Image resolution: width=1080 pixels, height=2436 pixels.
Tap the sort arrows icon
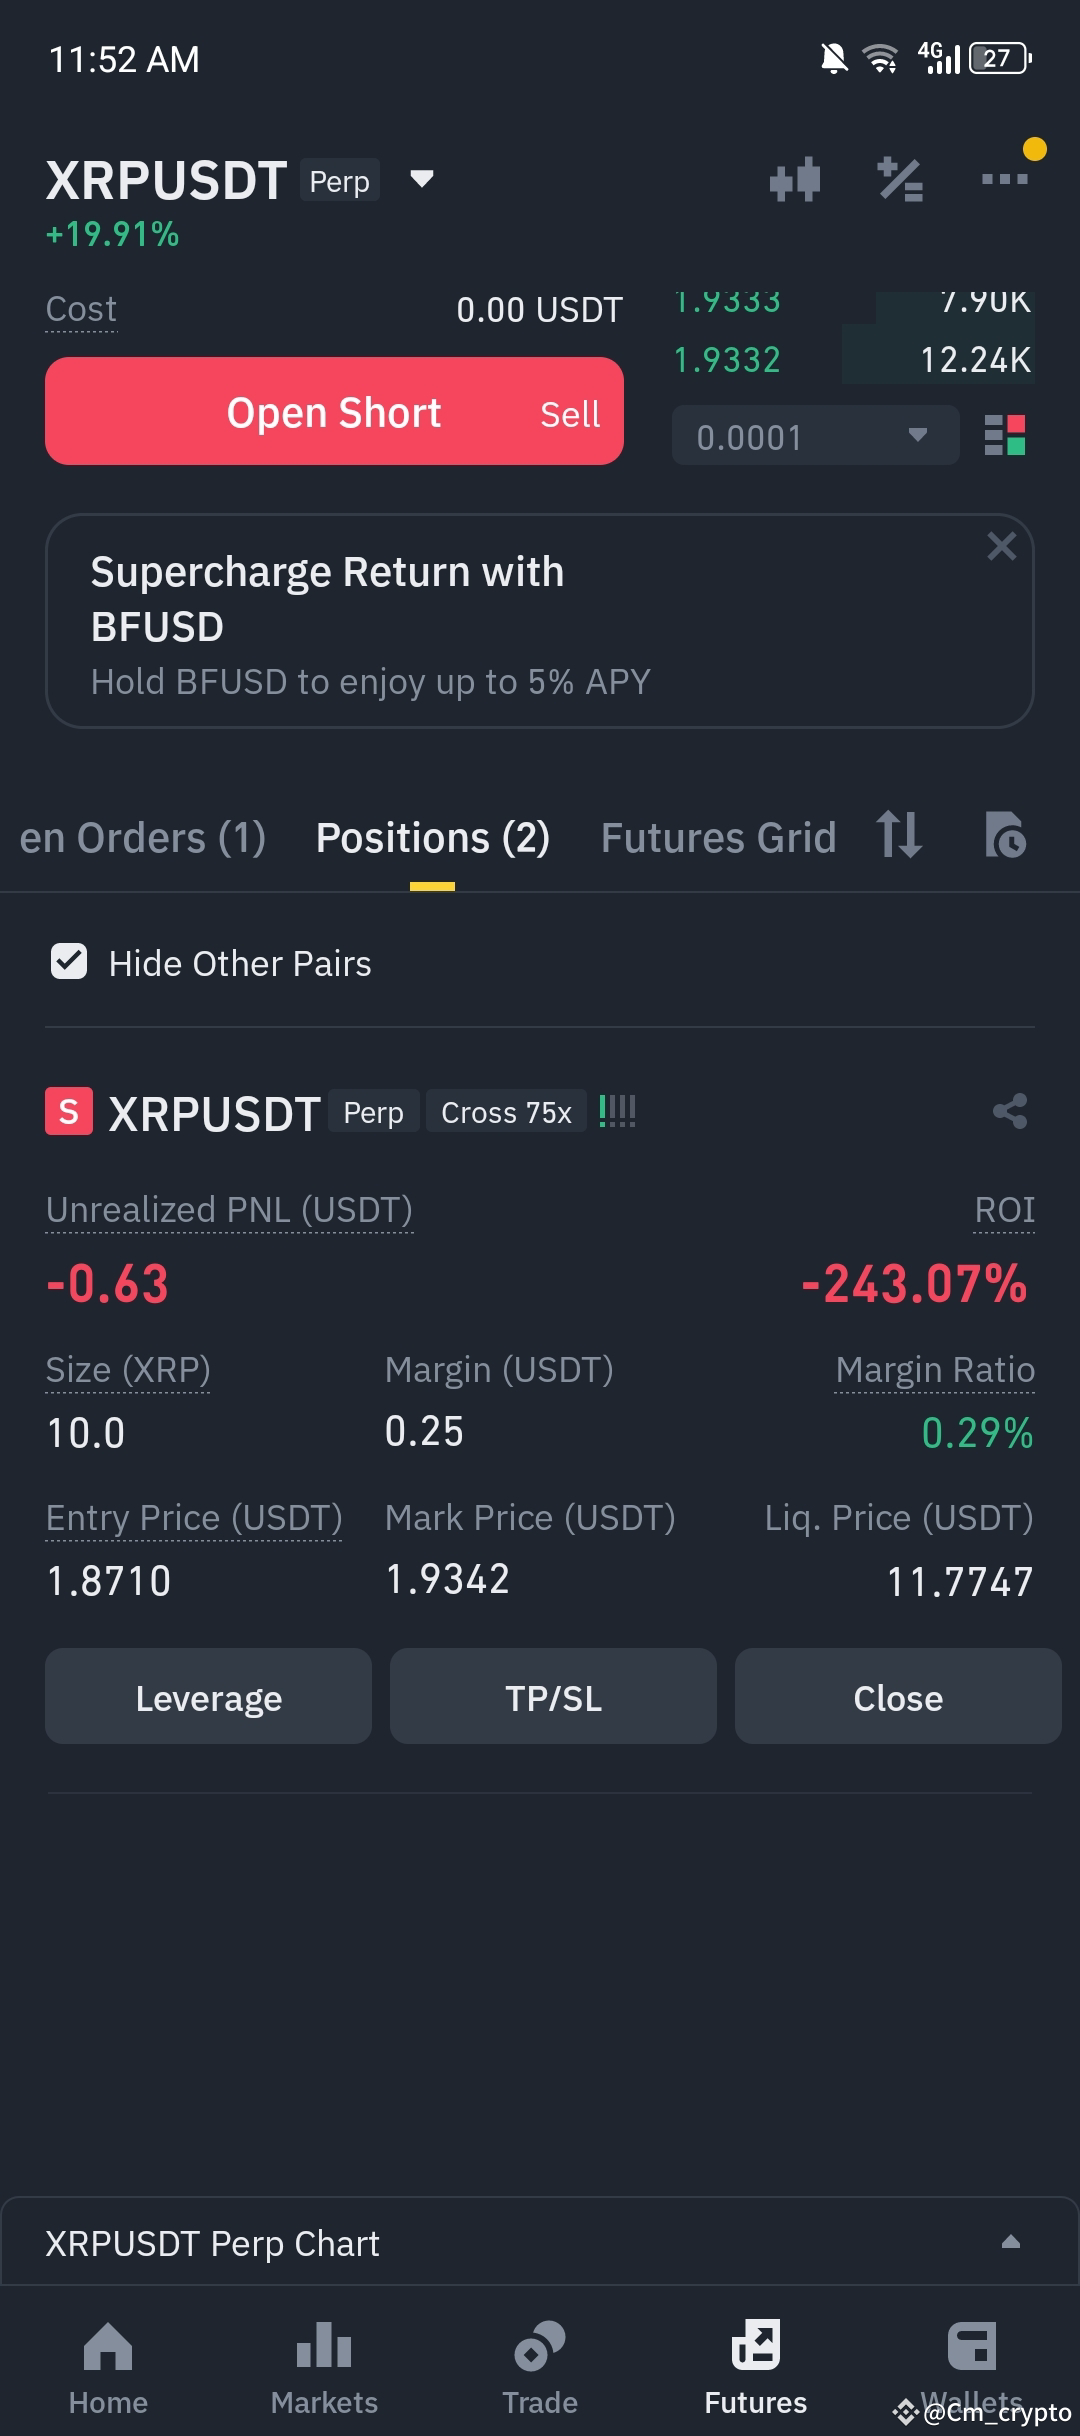tap(899, 835)
